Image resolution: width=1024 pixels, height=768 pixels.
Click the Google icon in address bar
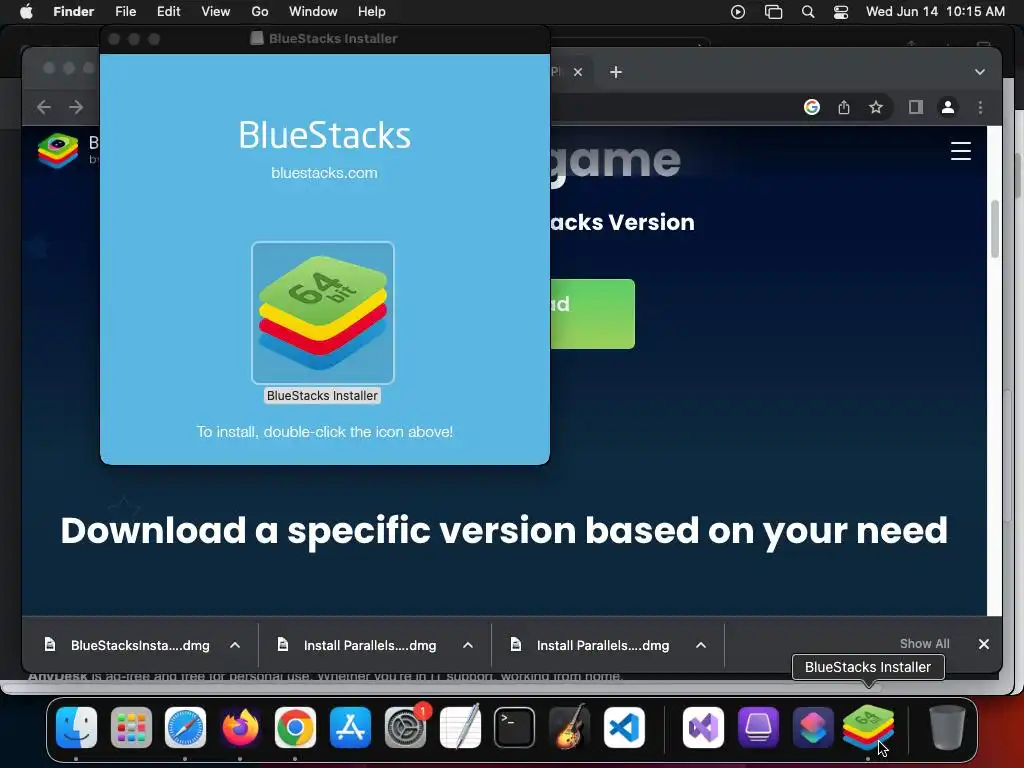pyautogui.click(x=812, y=107)
